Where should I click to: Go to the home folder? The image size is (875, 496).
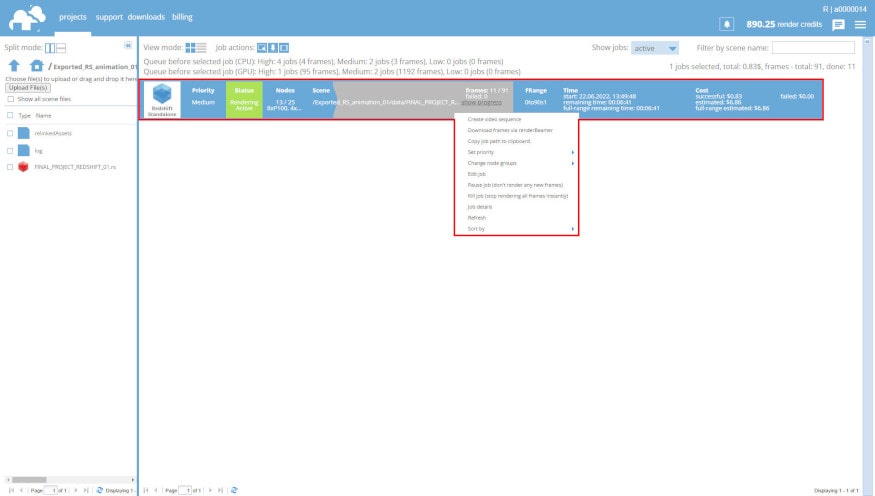(37, 66)
